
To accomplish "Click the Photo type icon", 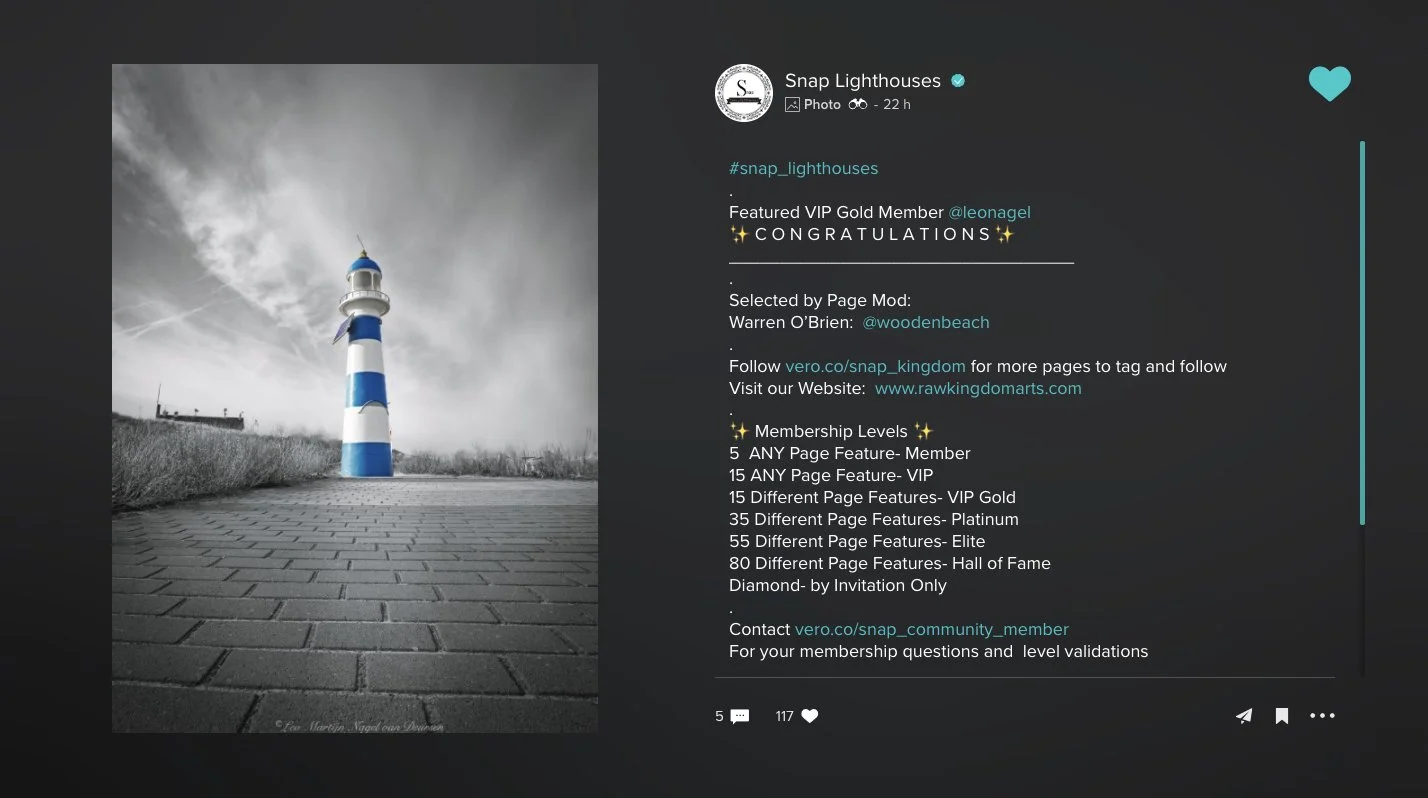I will click(x=792, y=104).
